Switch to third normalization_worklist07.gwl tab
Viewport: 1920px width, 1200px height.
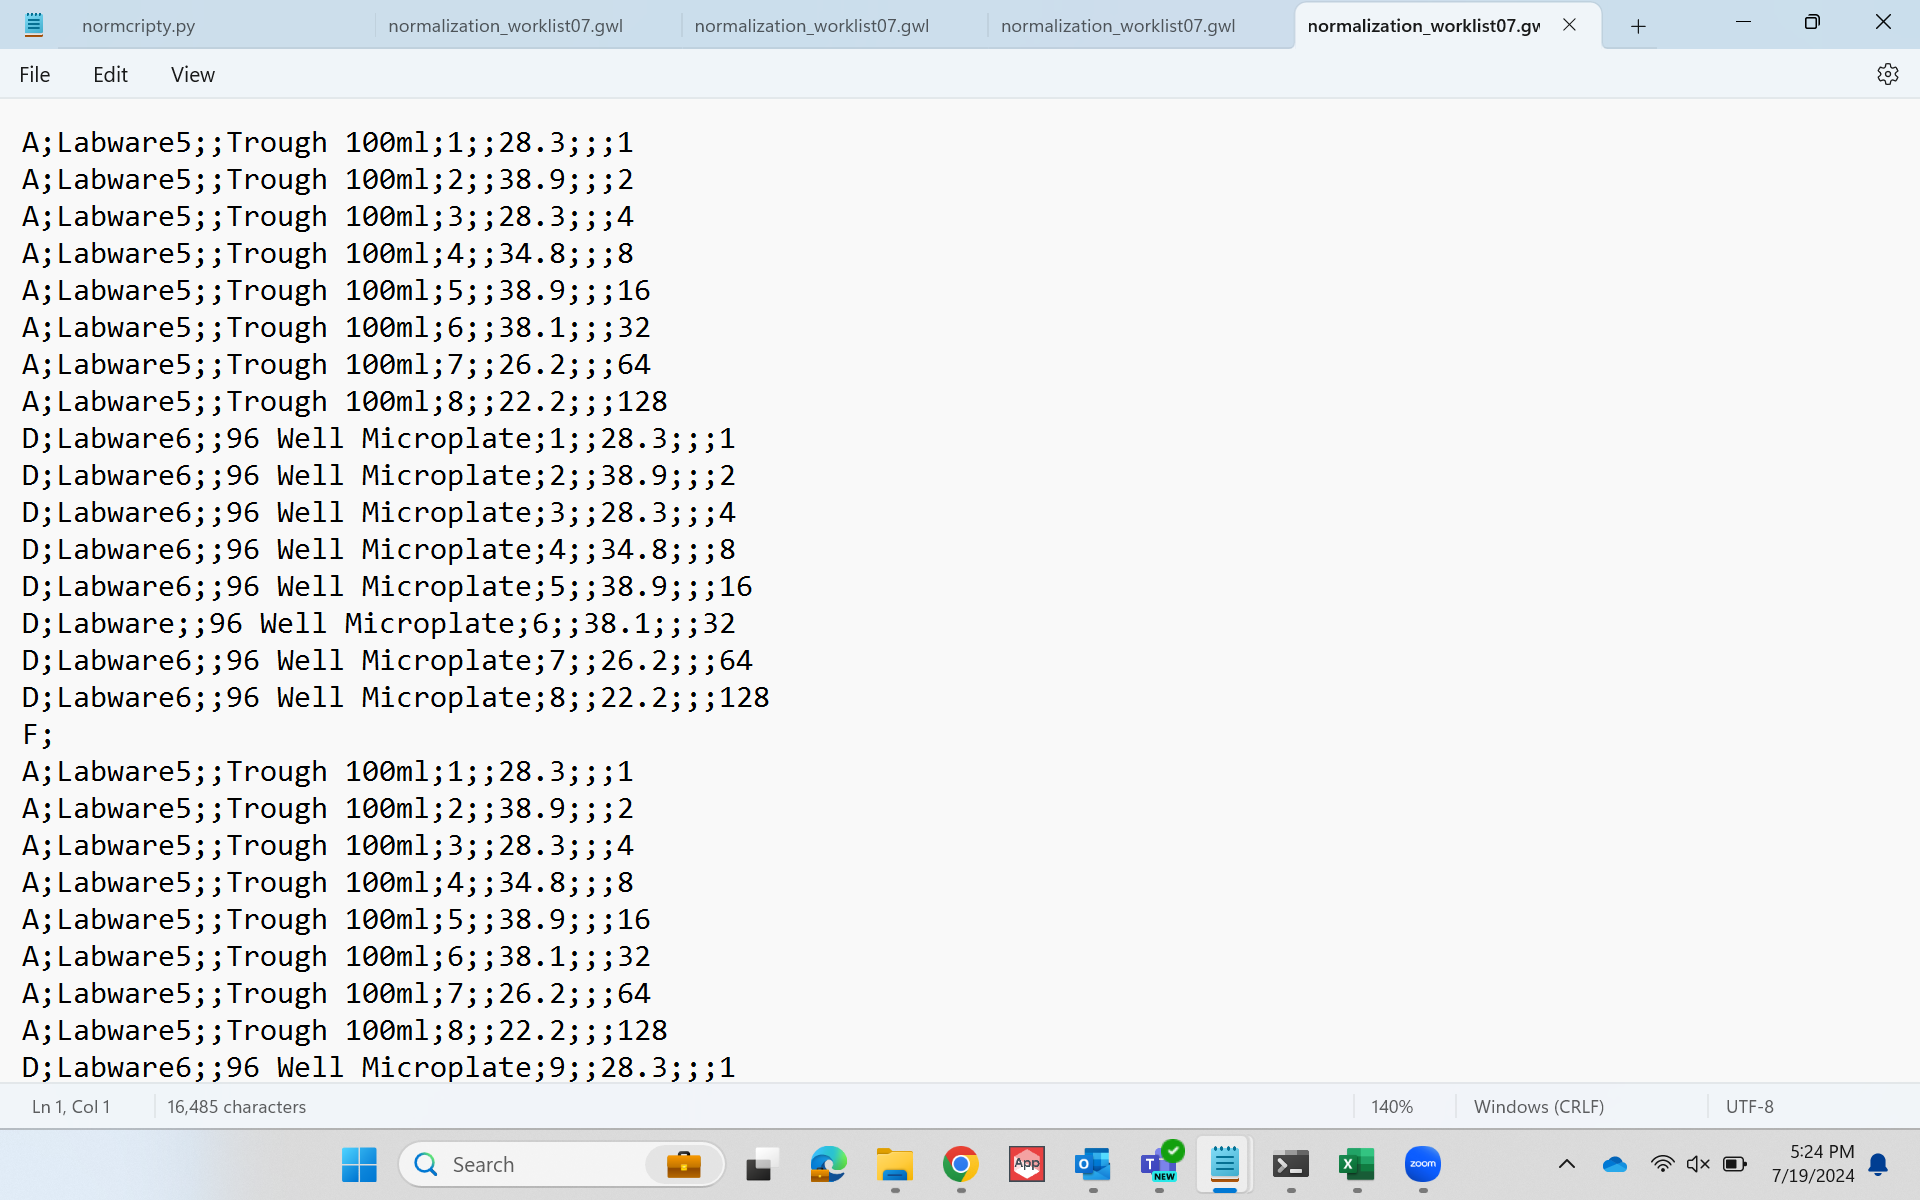811,26
